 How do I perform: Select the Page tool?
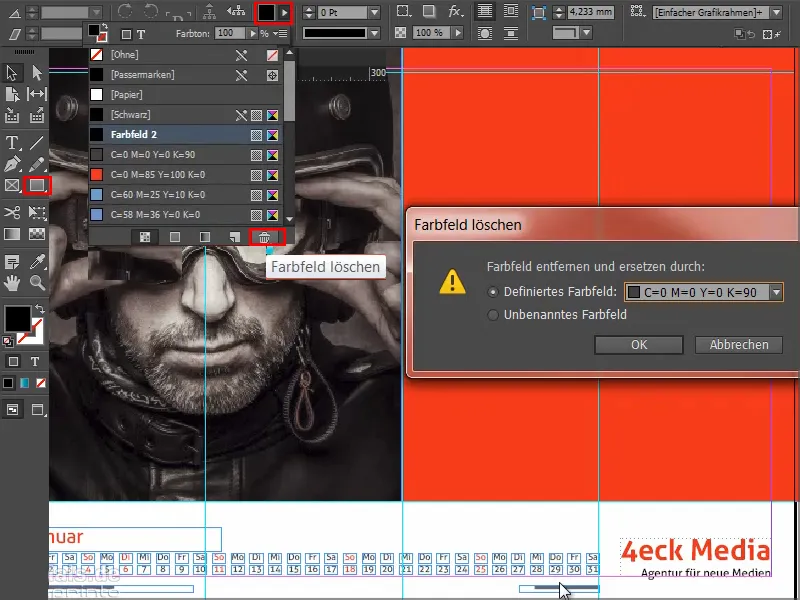click(x=12, y=94)
